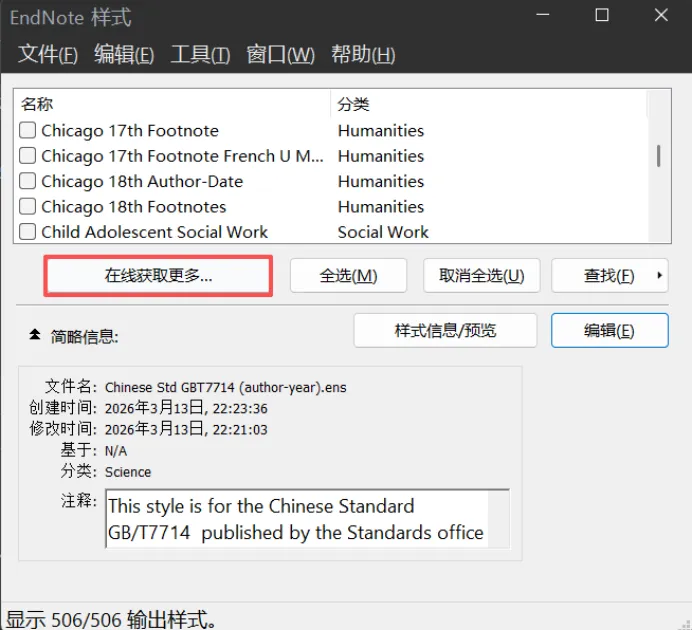This screenshot has height=631, width=692.
Task: Click the Science category value
Action: click(128, 472)
